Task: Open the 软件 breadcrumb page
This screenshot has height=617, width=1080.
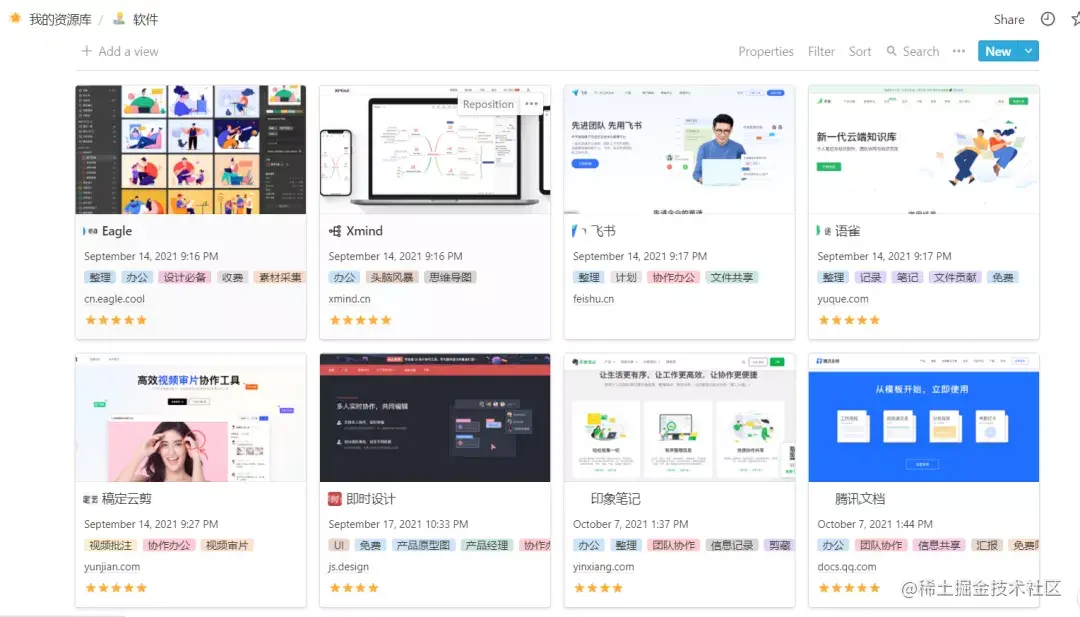Action: click(145, 19)
